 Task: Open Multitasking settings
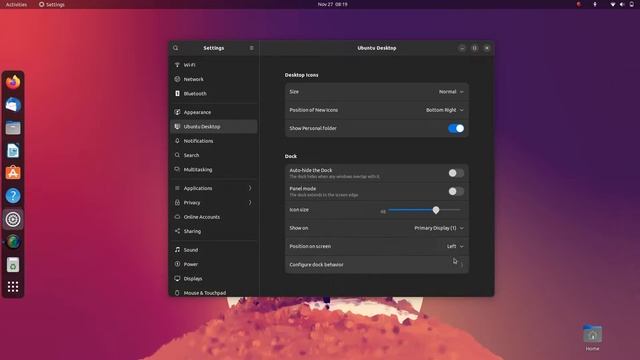point(213,169)
